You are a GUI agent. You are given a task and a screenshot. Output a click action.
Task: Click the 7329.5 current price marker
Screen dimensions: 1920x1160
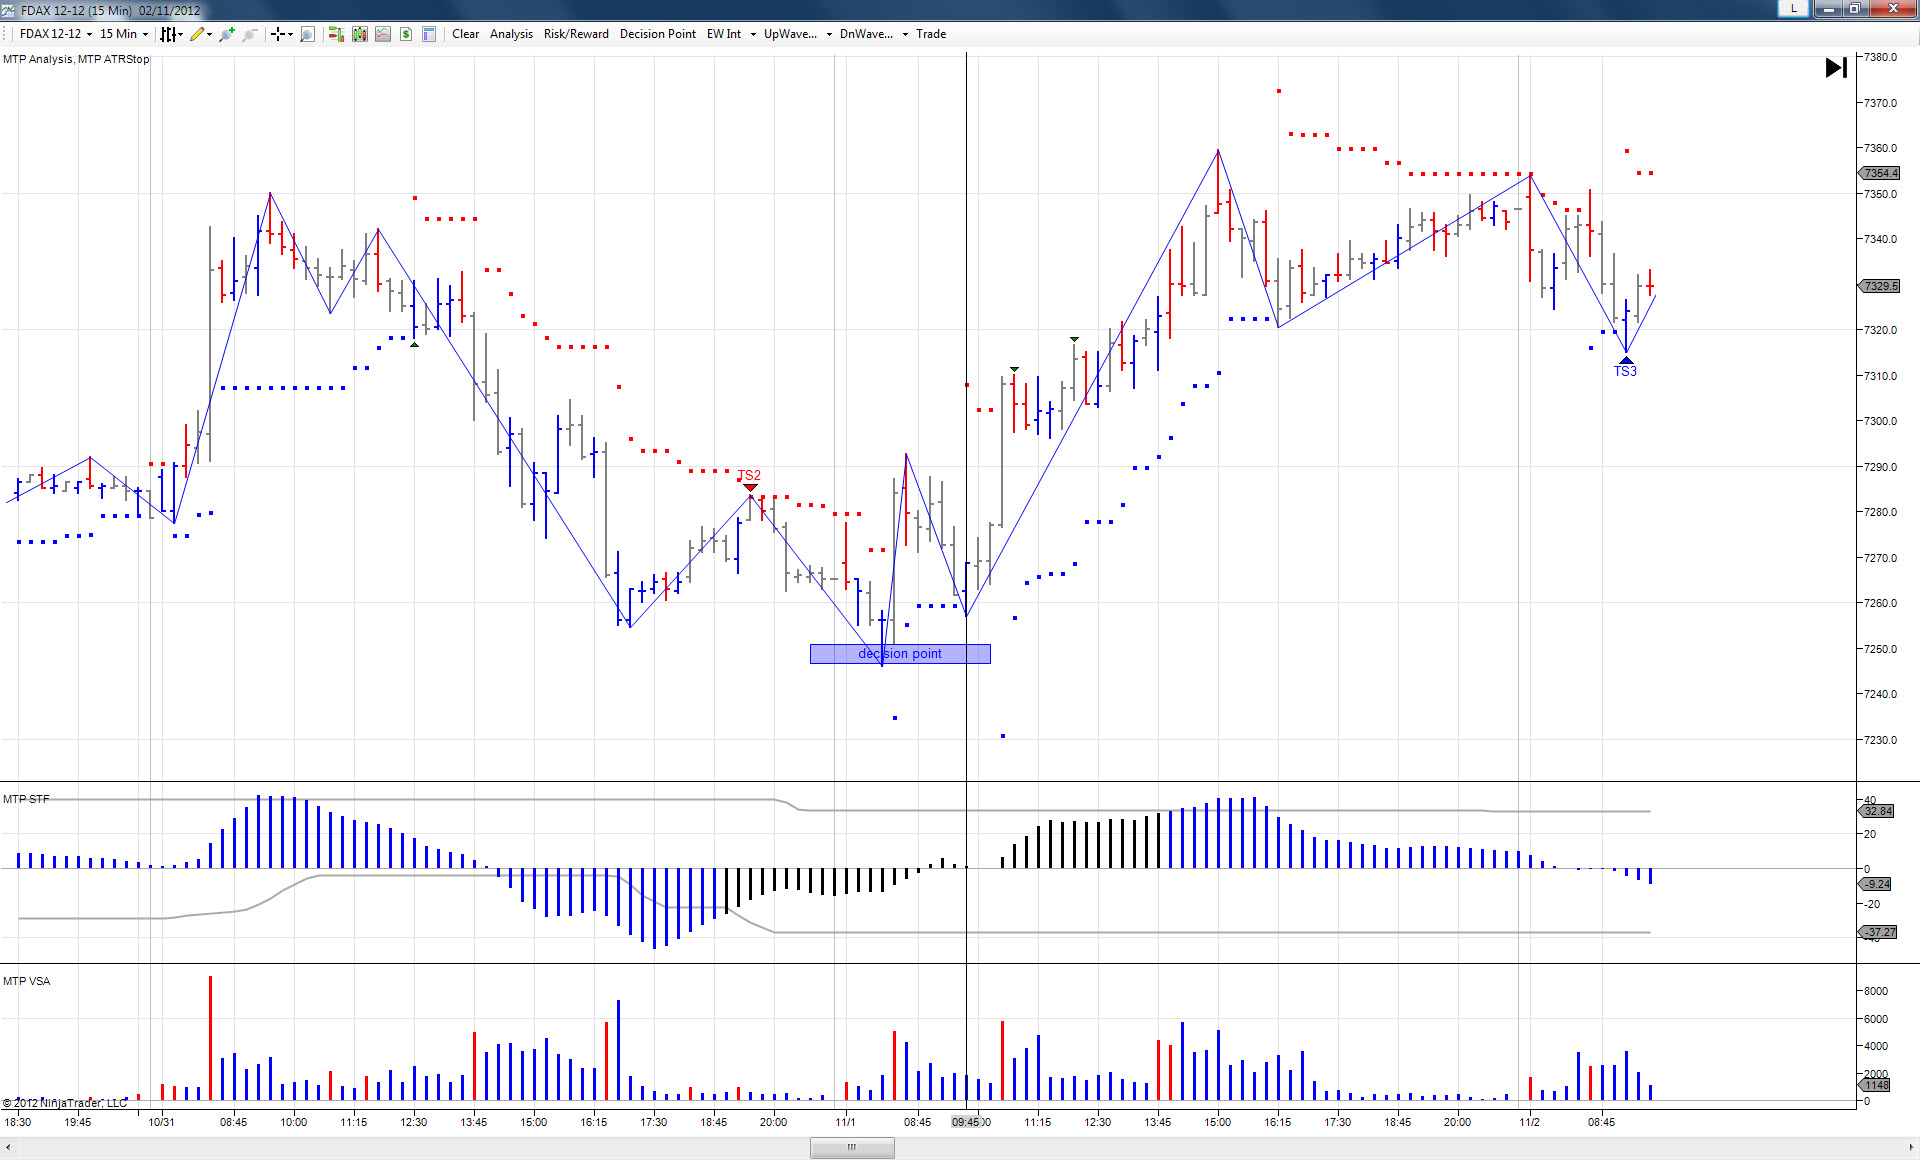(x=1880, y=286)
